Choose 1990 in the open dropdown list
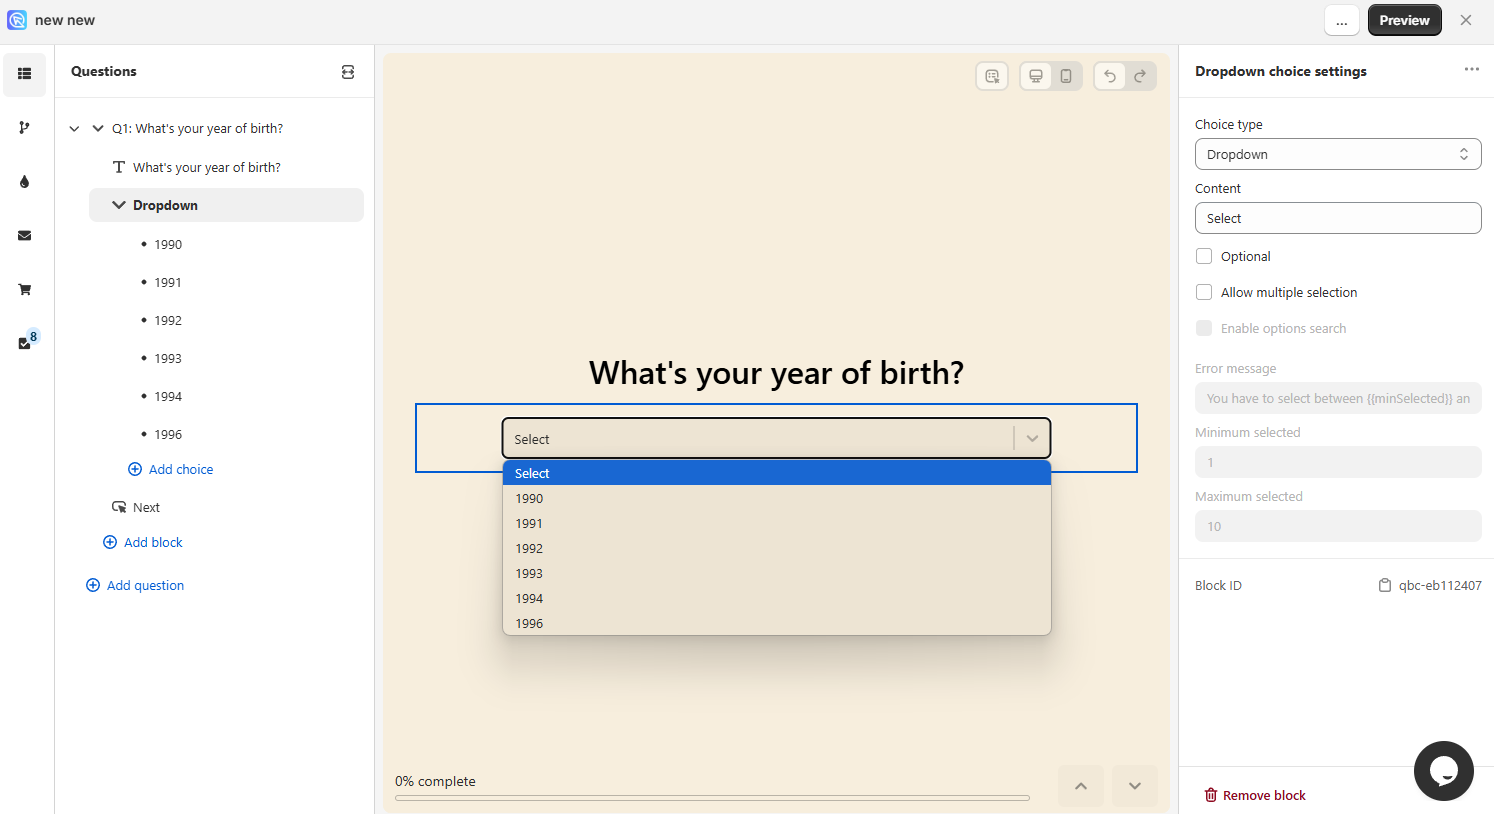The width and height of the screenshot is (1494, 814). (776, 498)
